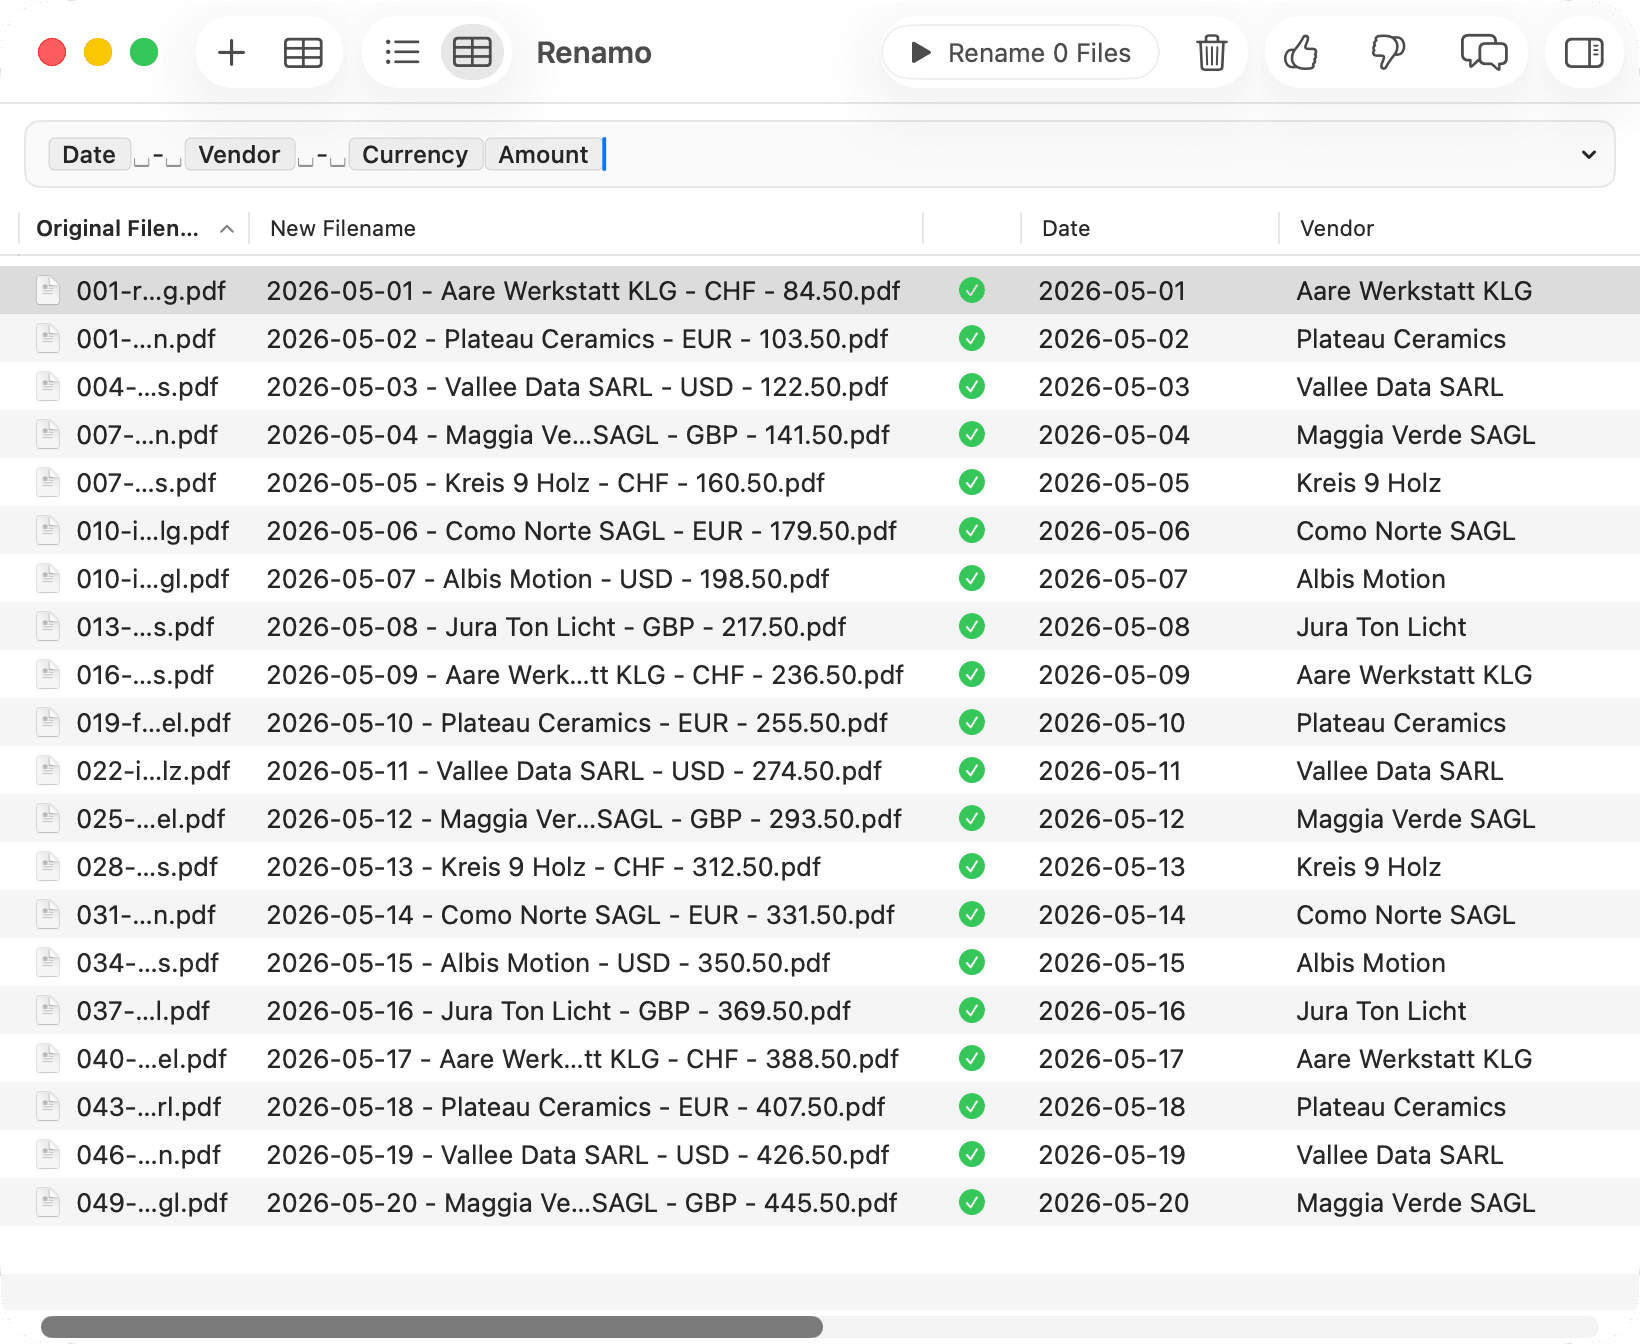This screenshot has width=1640, height=1344.
Task: Click the Vendor cell in the 2026-05-17 row
Action: click(1414, 1059)
